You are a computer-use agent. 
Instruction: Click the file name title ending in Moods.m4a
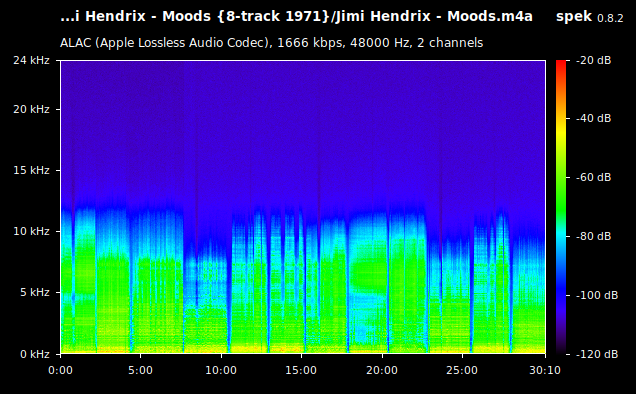[x=296, y=17]
